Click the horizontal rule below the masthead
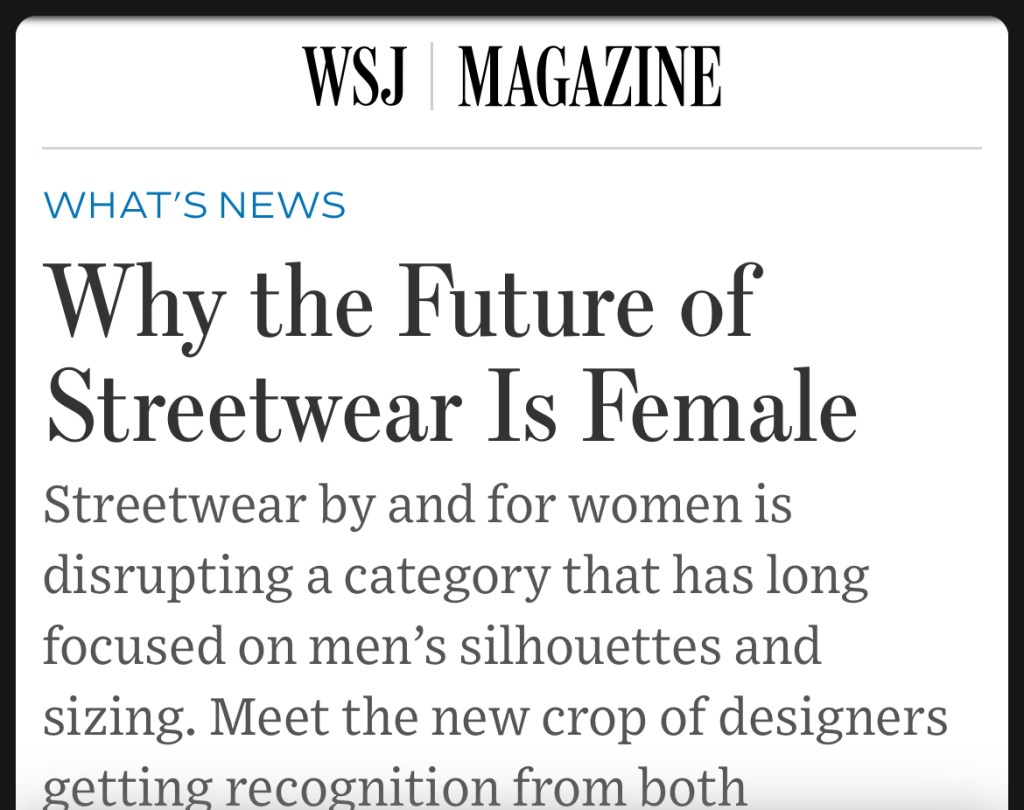 (x=512, y=148)
